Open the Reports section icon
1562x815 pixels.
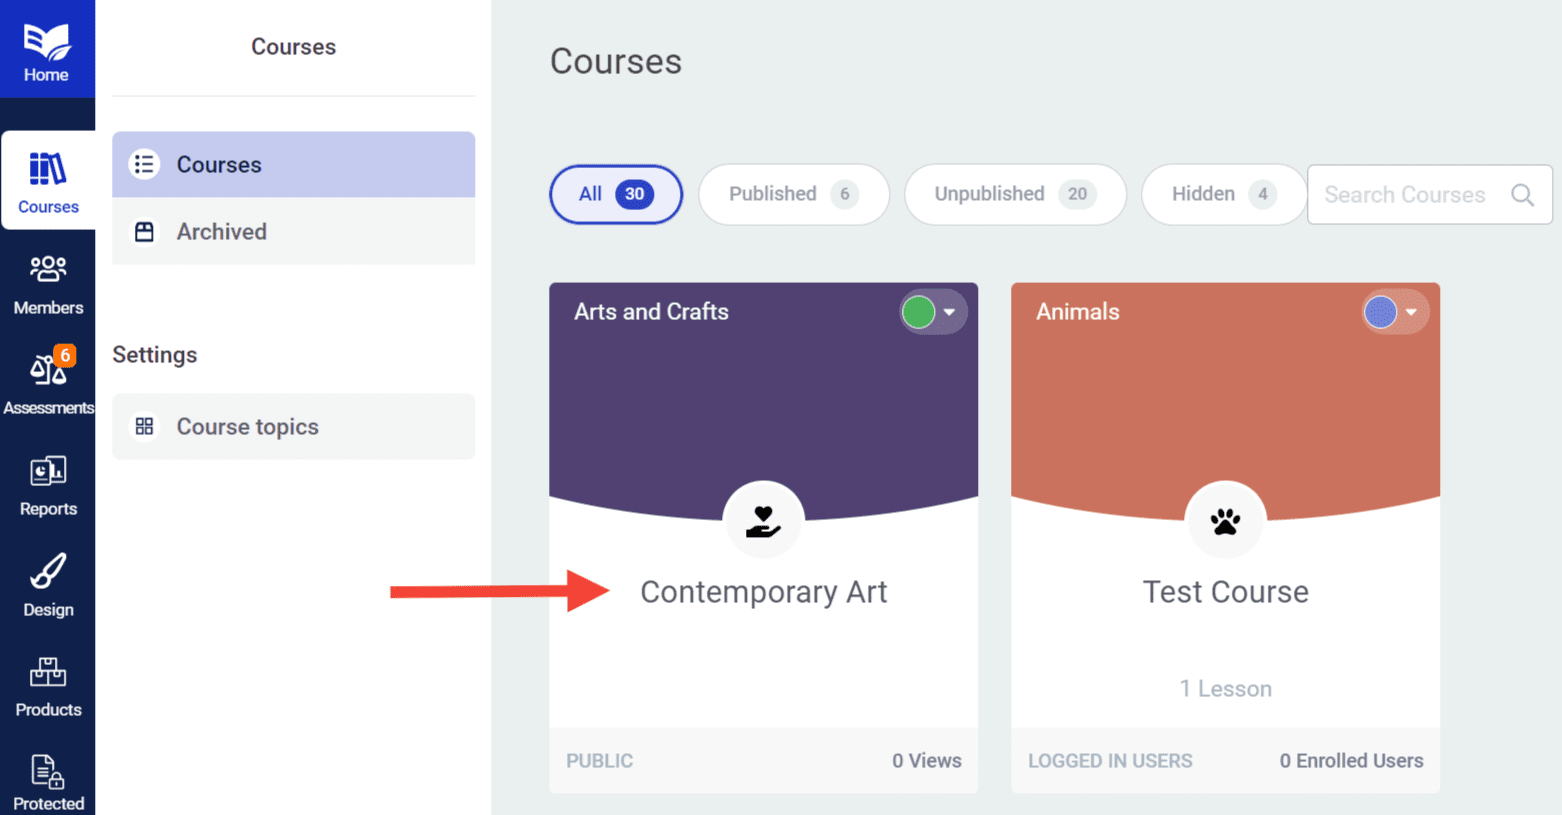pos(48,471)
